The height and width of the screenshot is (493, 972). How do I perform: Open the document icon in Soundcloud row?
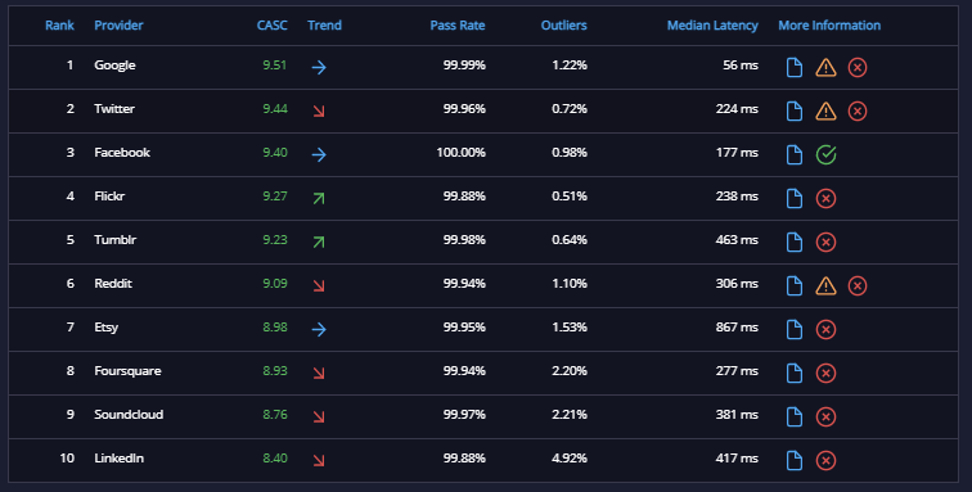pos(794,417)
